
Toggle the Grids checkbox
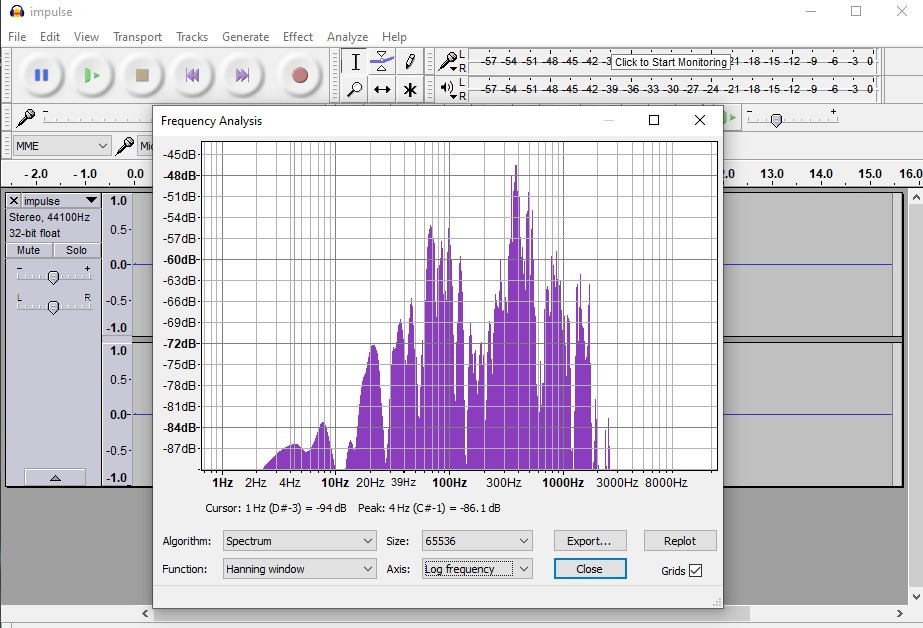[695, 570]
